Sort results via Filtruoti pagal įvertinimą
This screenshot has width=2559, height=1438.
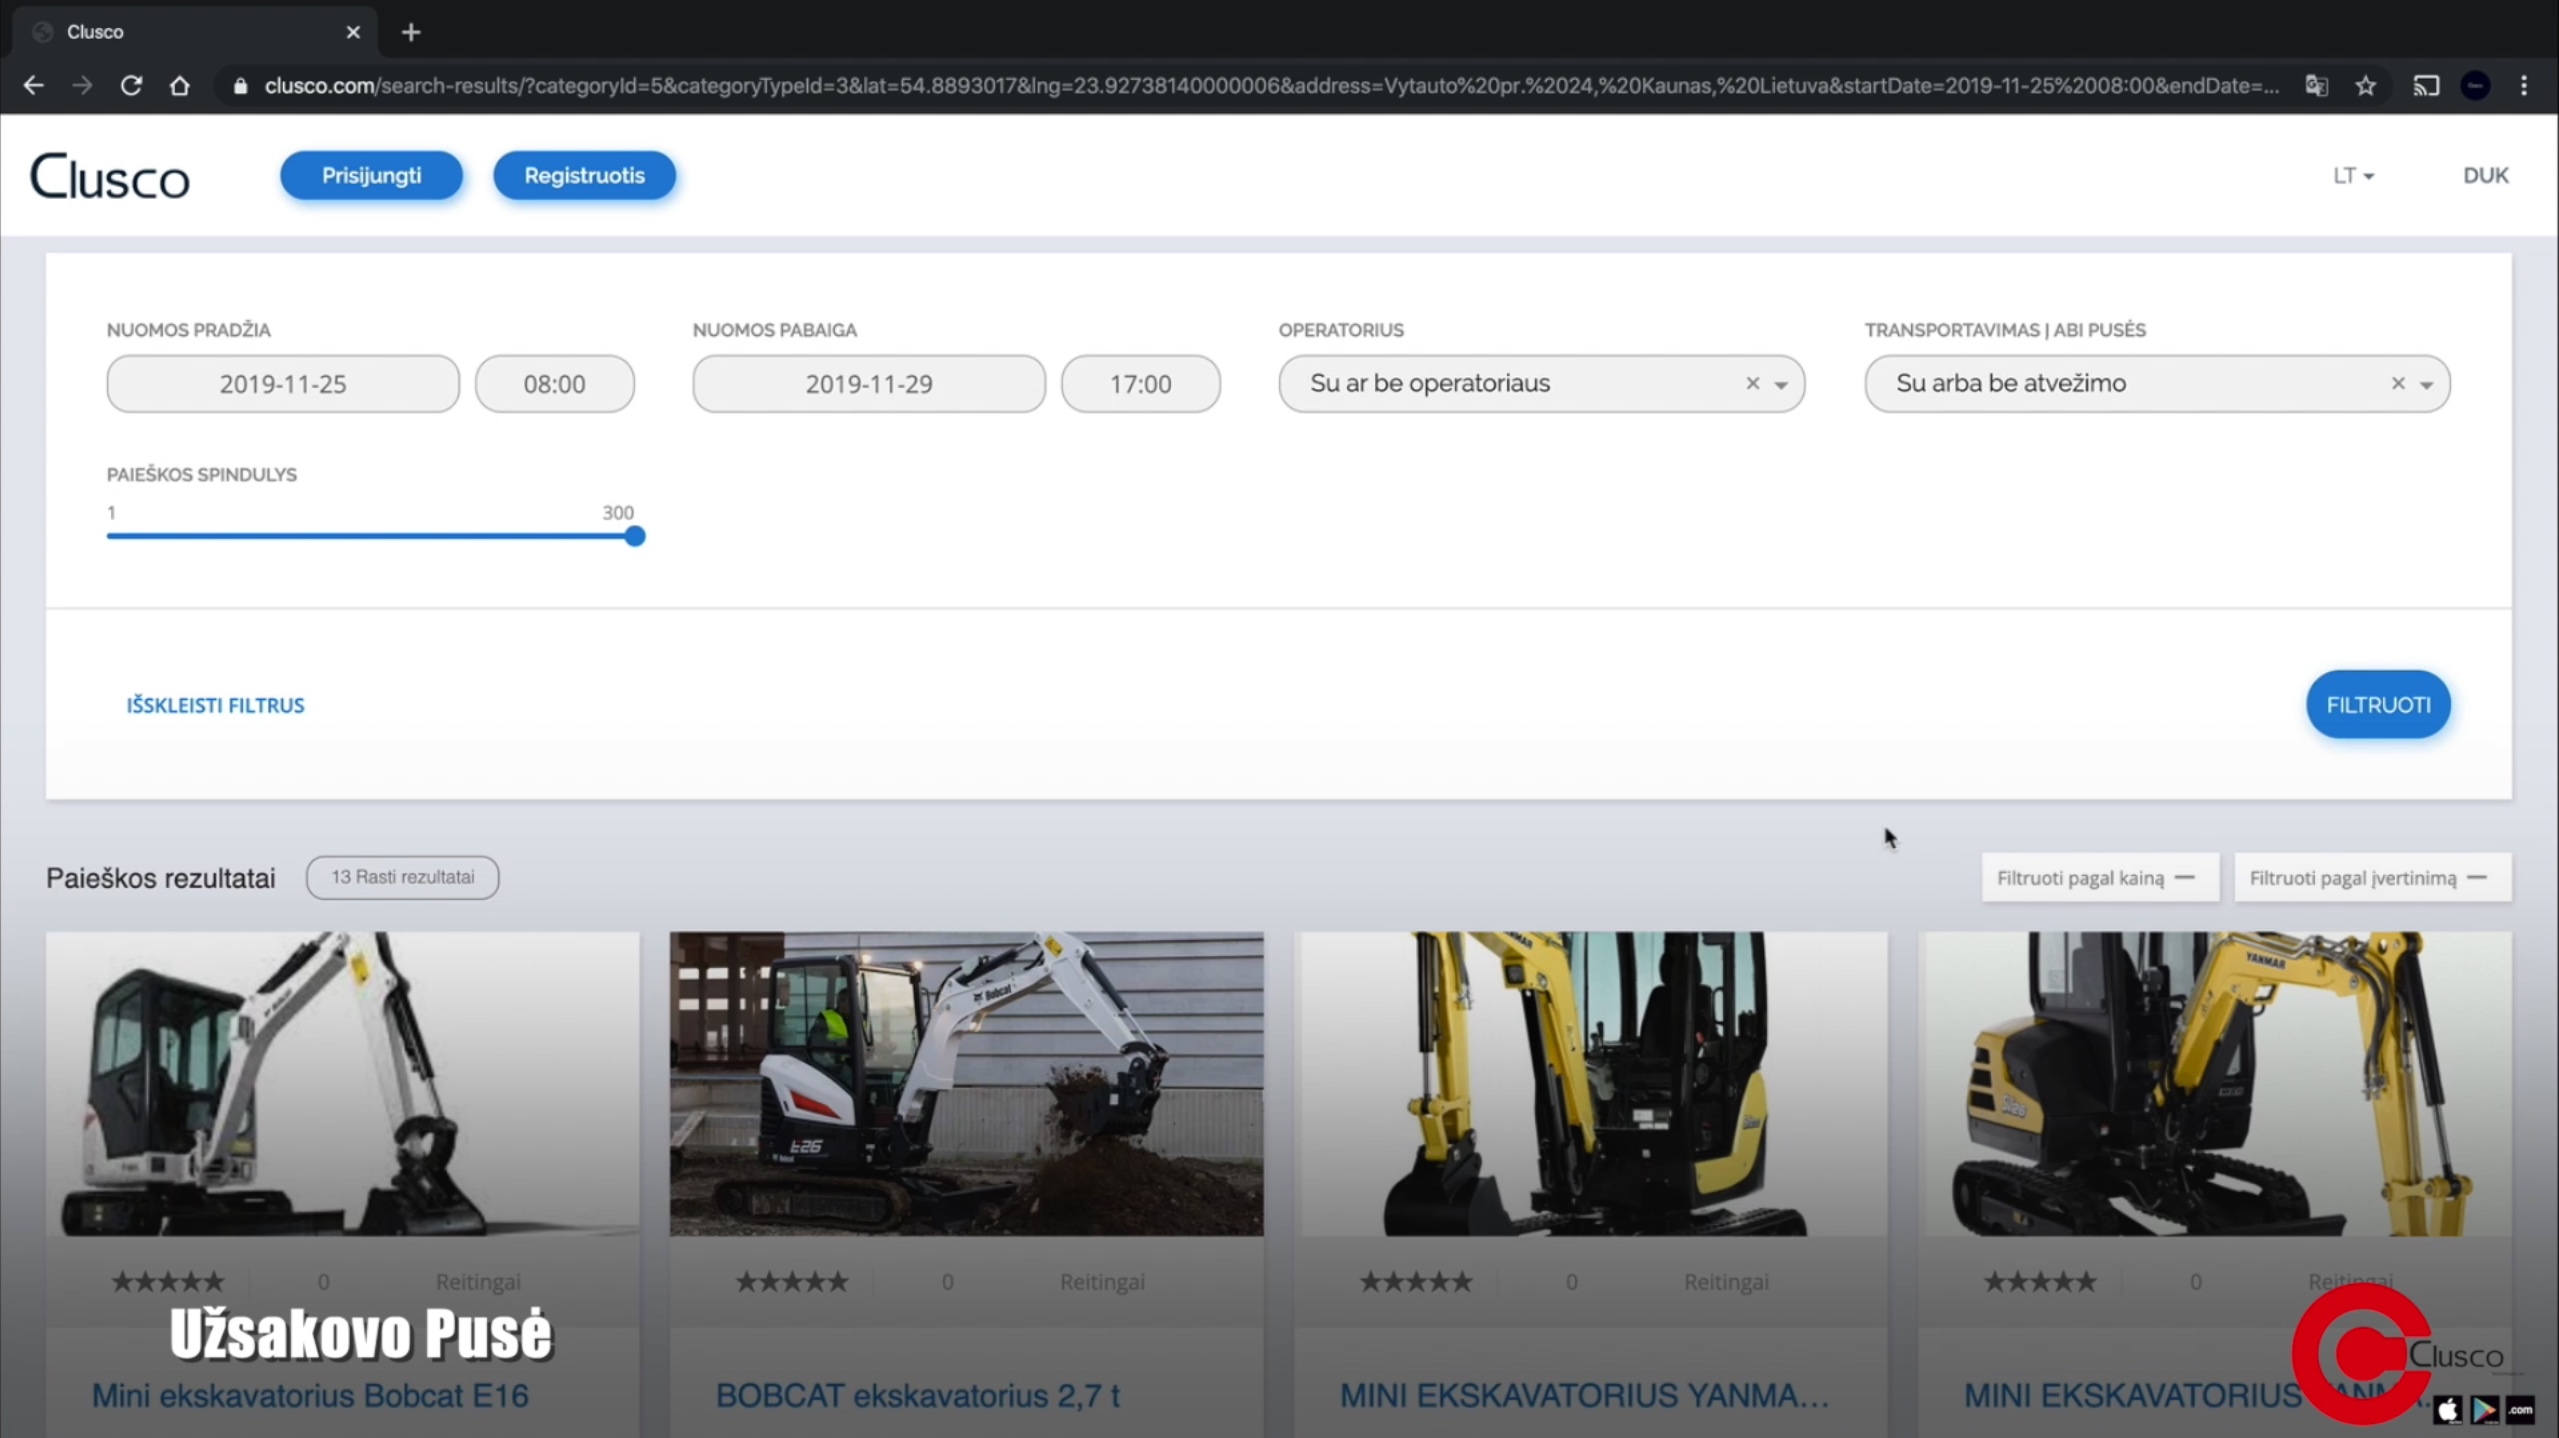[x=2372, y=878]
